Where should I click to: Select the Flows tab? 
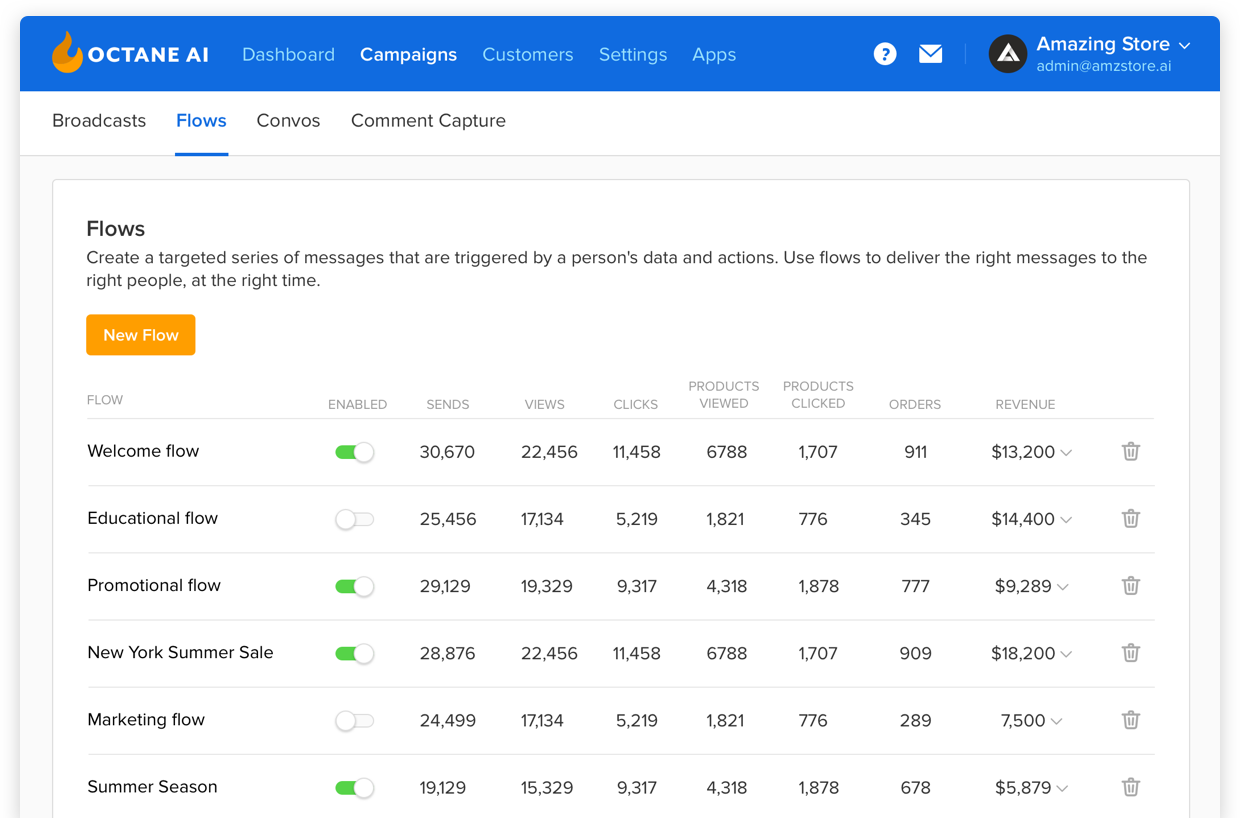pyautogui.click(x=201, y=120)
